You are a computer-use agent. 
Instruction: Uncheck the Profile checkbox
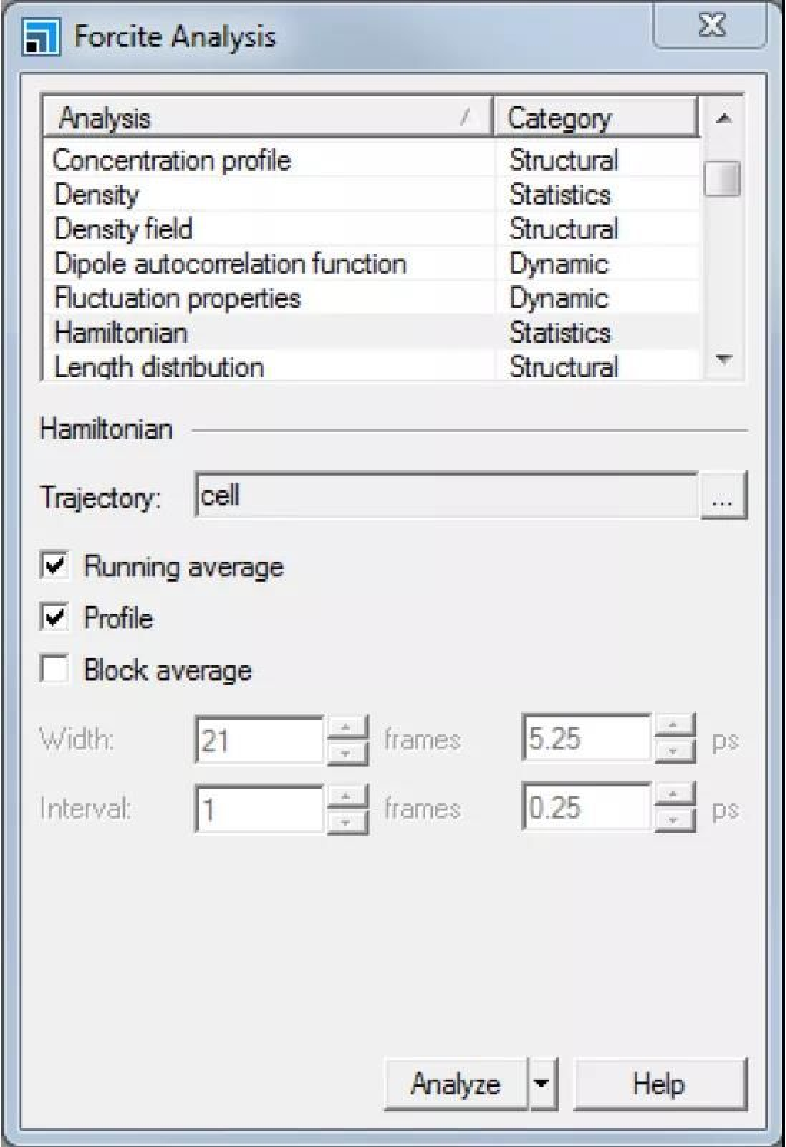click(x=55, y=619)
